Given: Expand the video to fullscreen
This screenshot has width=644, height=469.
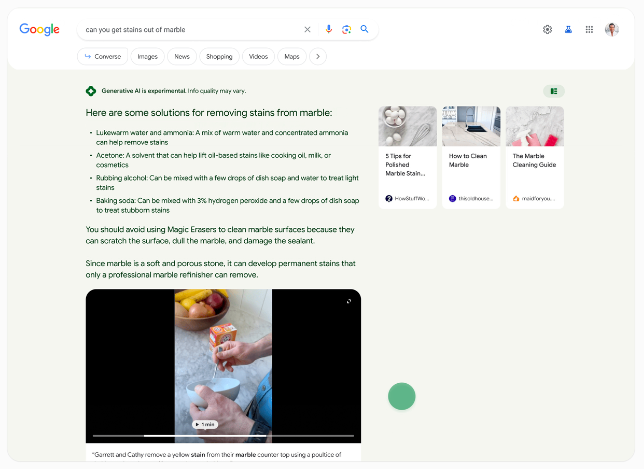Looking at the screenshot, I should coord(349,301).
